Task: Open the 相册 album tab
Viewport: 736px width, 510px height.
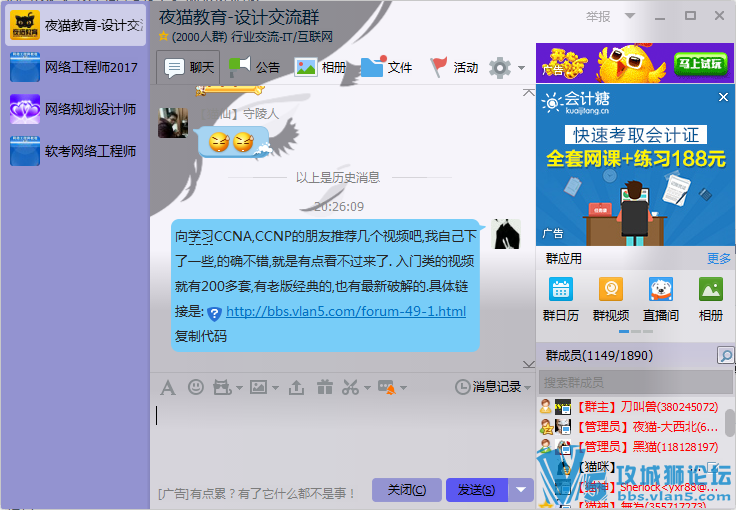Action: pos(320,68)
